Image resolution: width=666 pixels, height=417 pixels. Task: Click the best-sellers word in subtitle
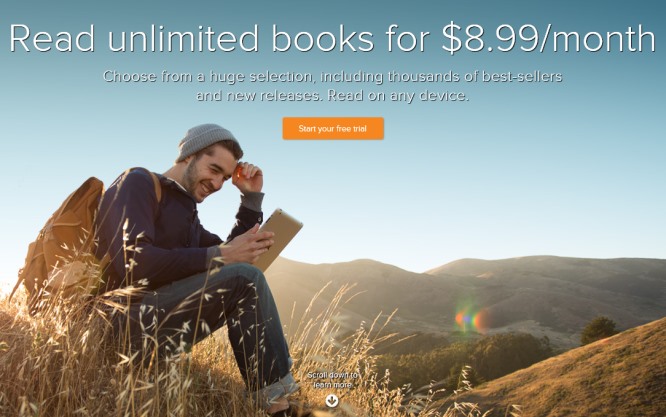(522, 76)
